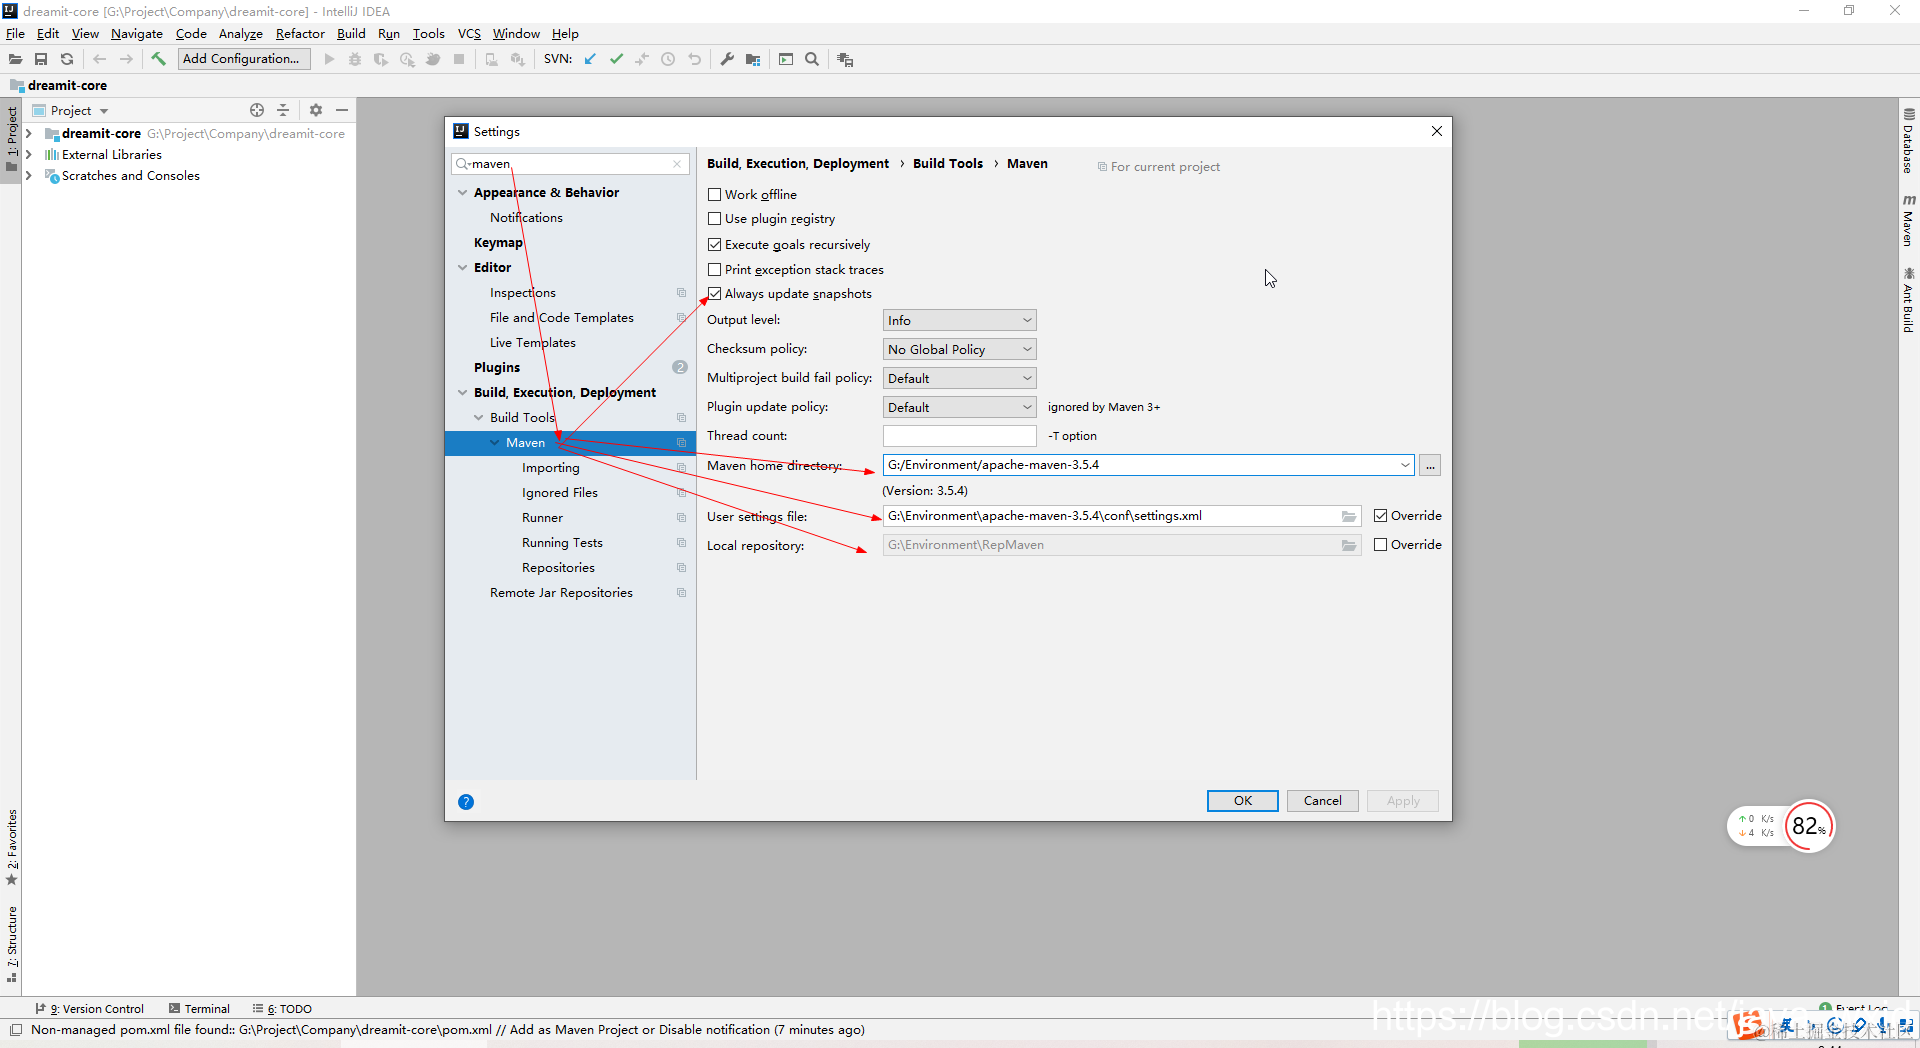Click the Search Everywhere magnifier icon
Viewport: 1920px width, 1048px height.
pyautogui.click(x=812, y=59)
